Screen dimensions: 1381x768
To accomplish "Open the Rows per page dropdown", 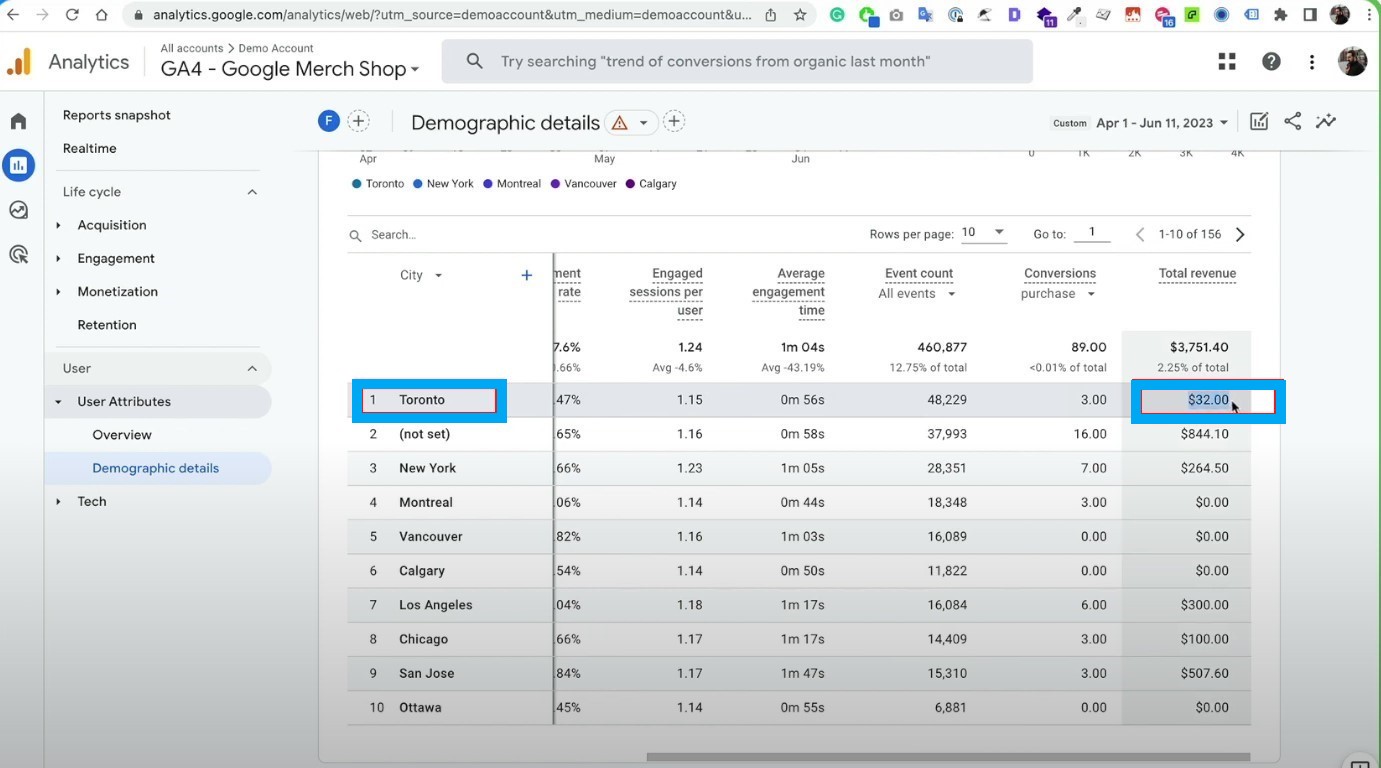I will tap(983, 233).
